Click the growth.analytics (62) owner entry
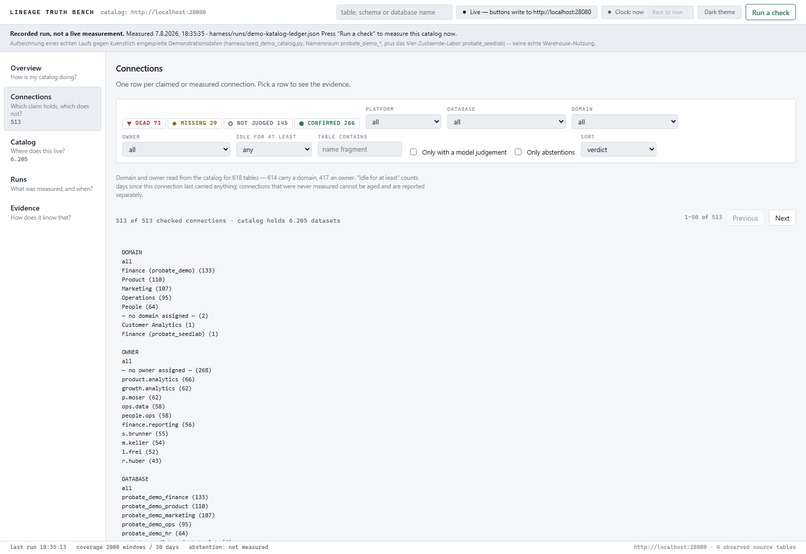 click(x=156, y=389)
